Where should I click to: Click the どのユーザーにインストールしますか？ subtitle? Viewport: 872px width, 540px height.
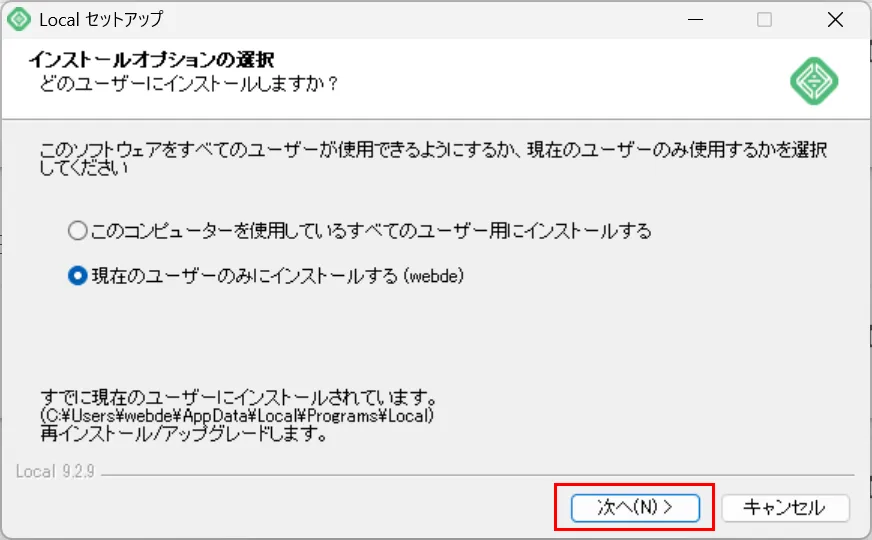click(188, 83)
